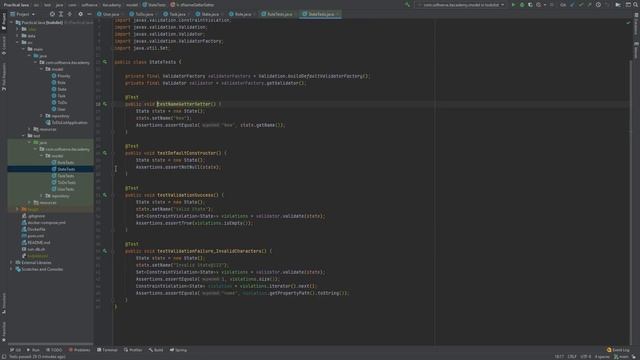This screenshot has width=640, height=360.
Task: Select ToDoListApplication in the project tree
Action: 67,122
